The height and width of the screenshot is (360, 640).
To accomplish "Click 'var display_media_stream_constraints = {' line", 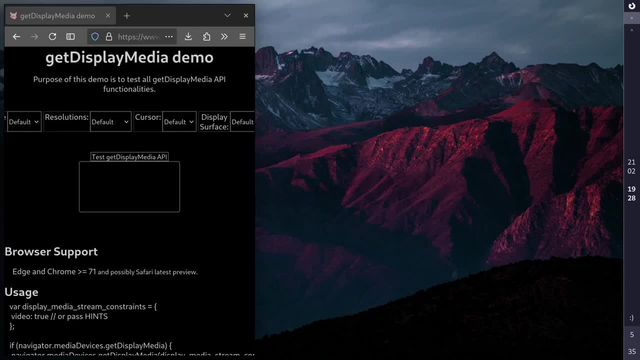I will tap(83, 307).
